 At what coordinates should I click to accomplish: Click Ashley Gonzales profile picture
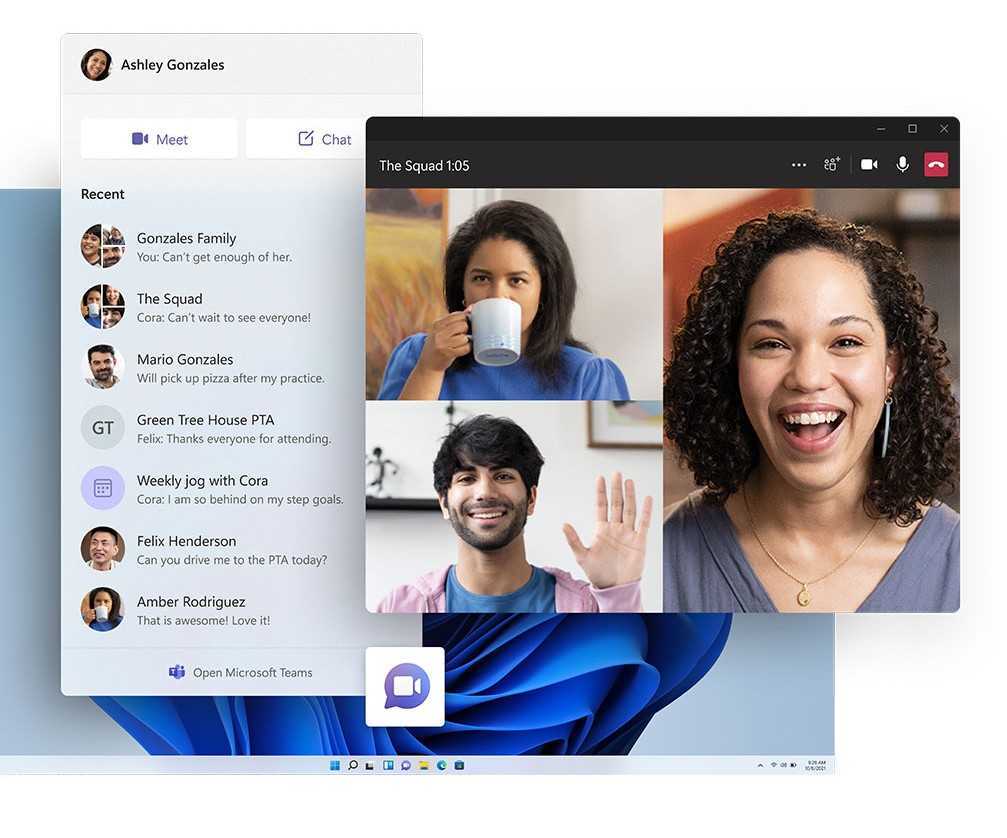[x=97, y=65]
